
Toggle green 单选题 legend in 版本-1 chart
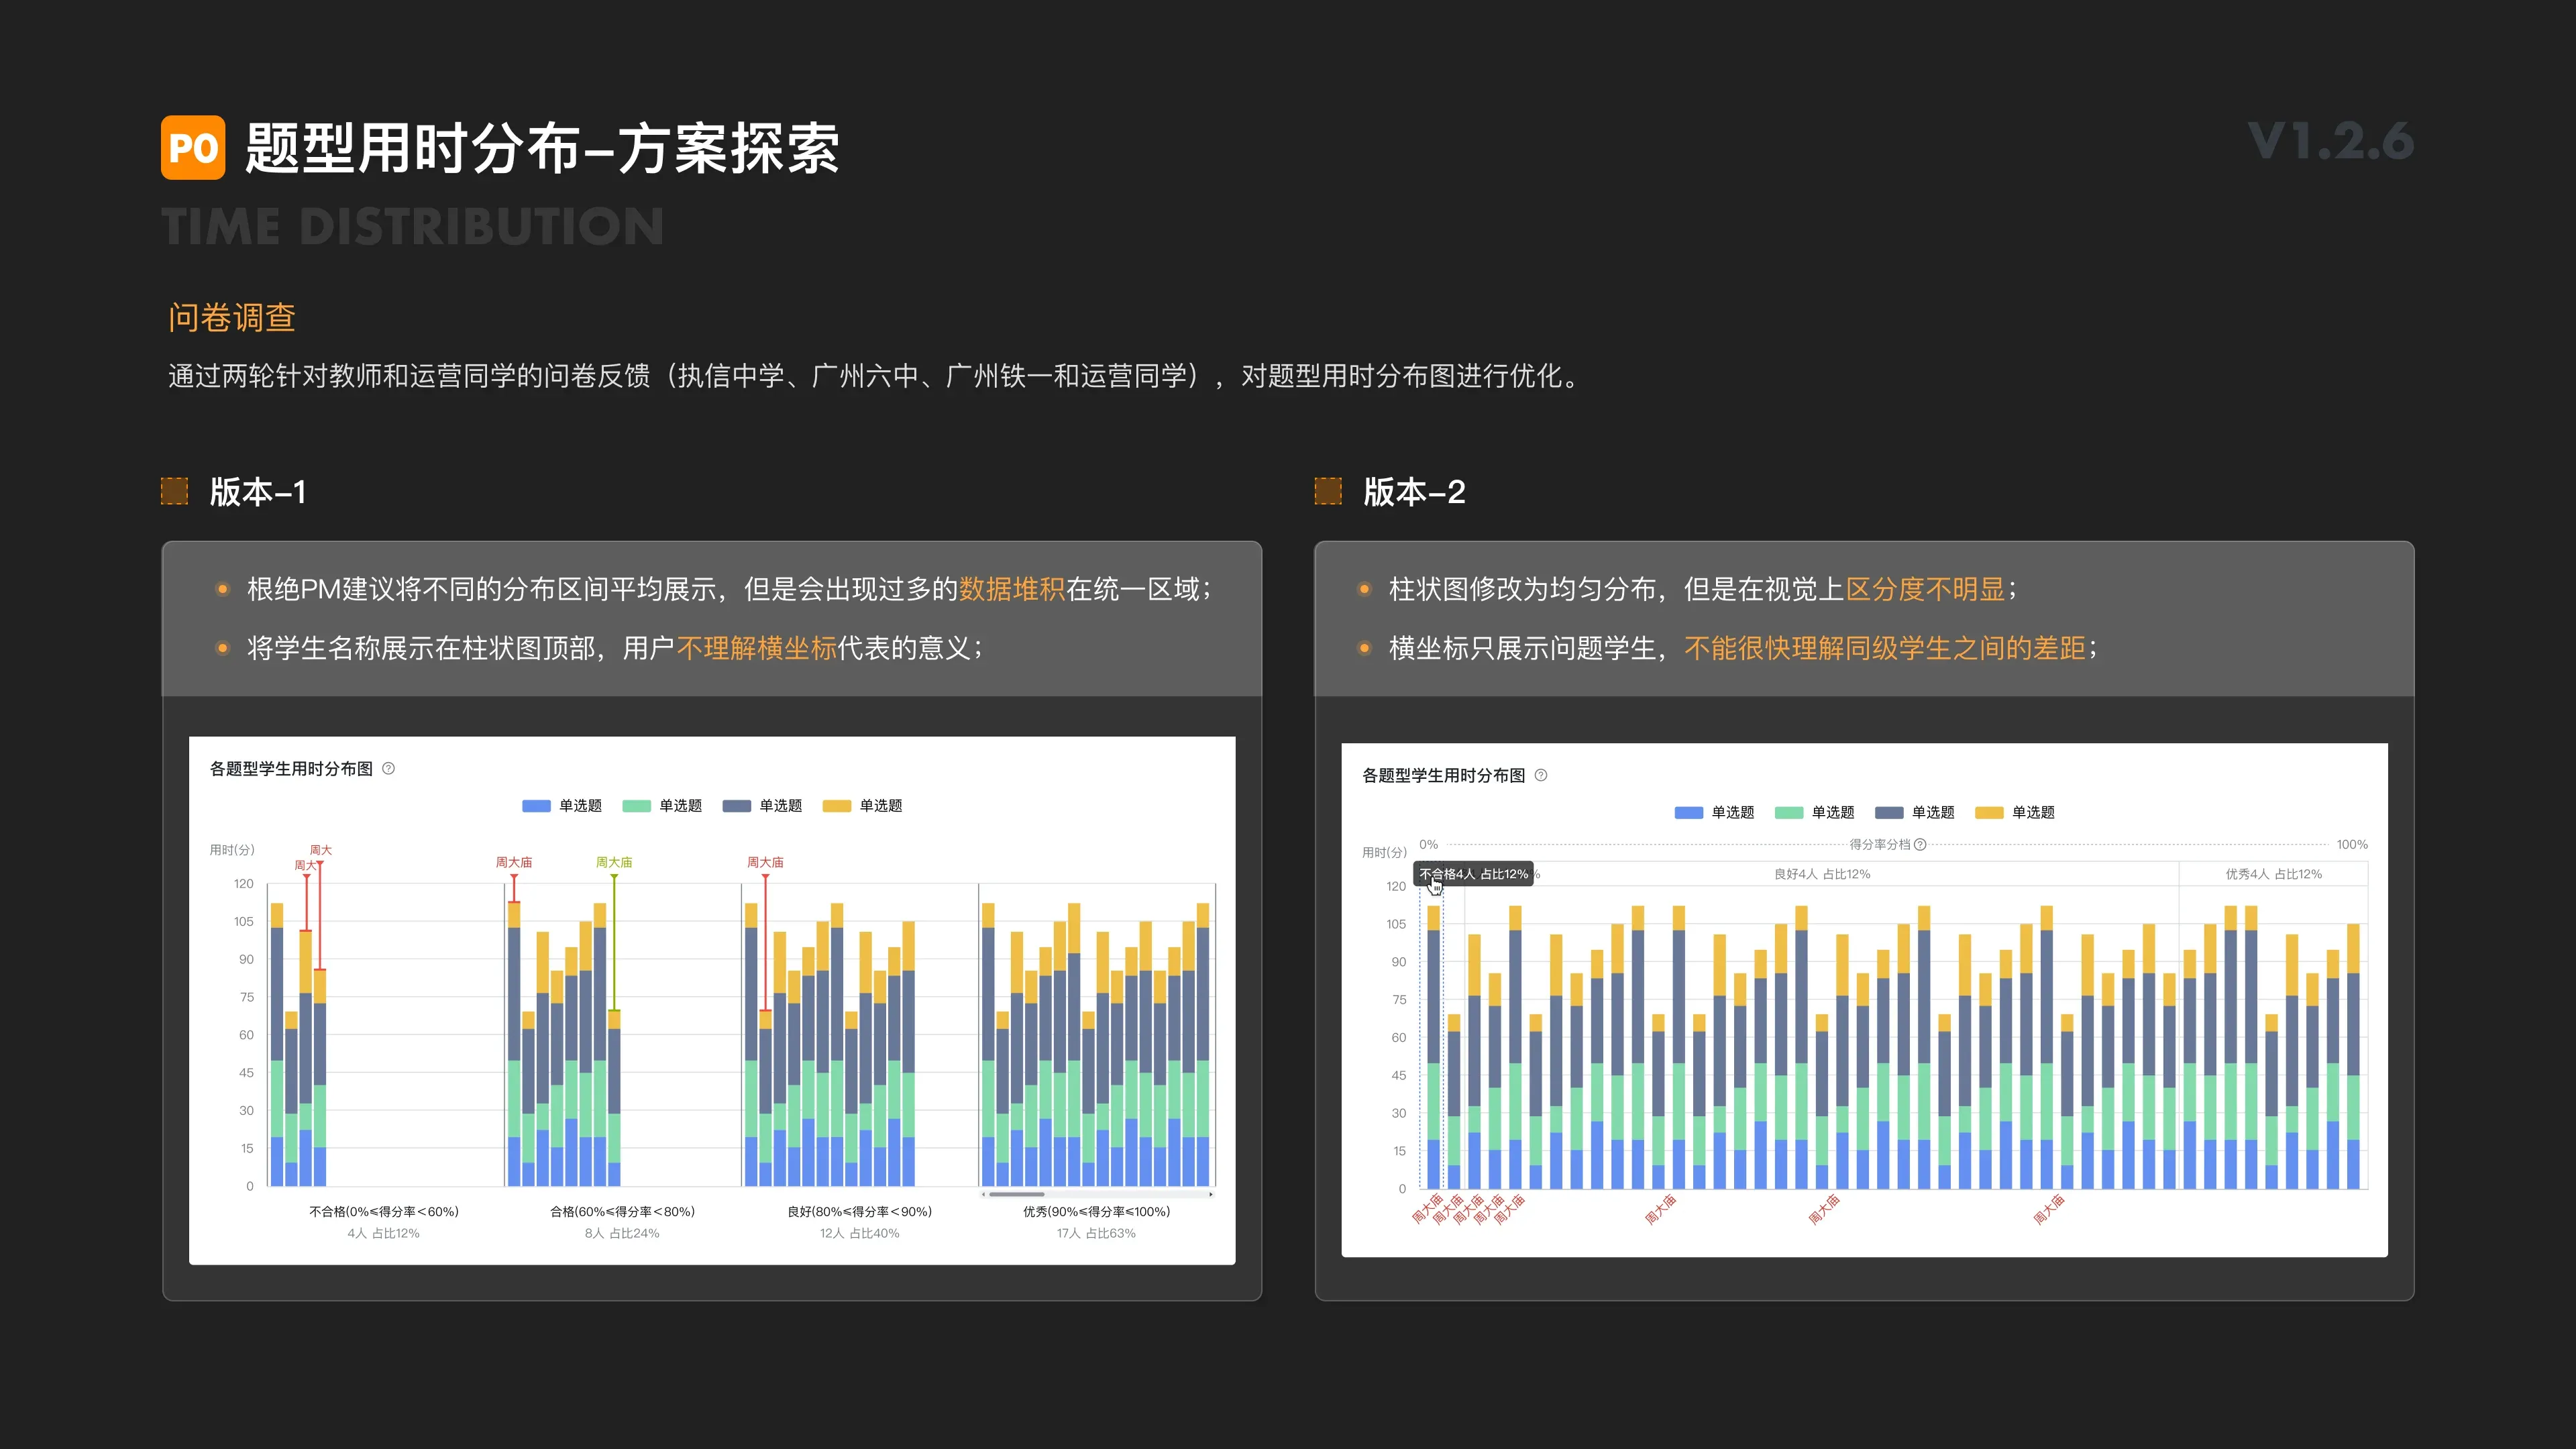(662, 806)
